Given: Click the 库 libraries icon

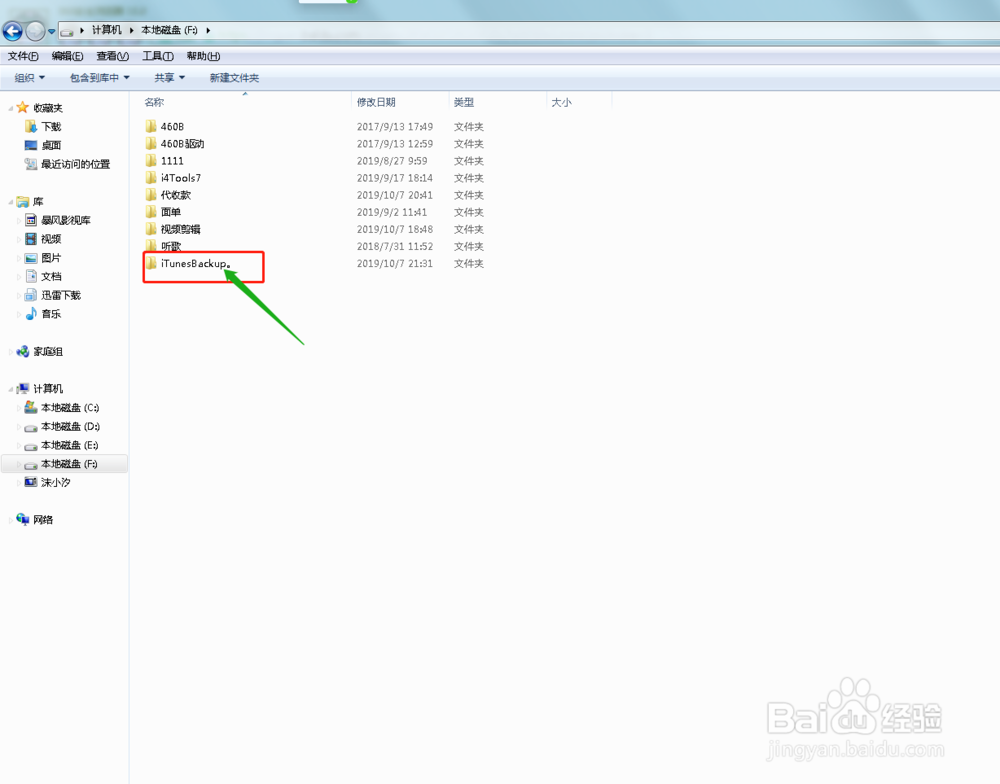Looking at the screenshot, I should [x=23, y=202].
